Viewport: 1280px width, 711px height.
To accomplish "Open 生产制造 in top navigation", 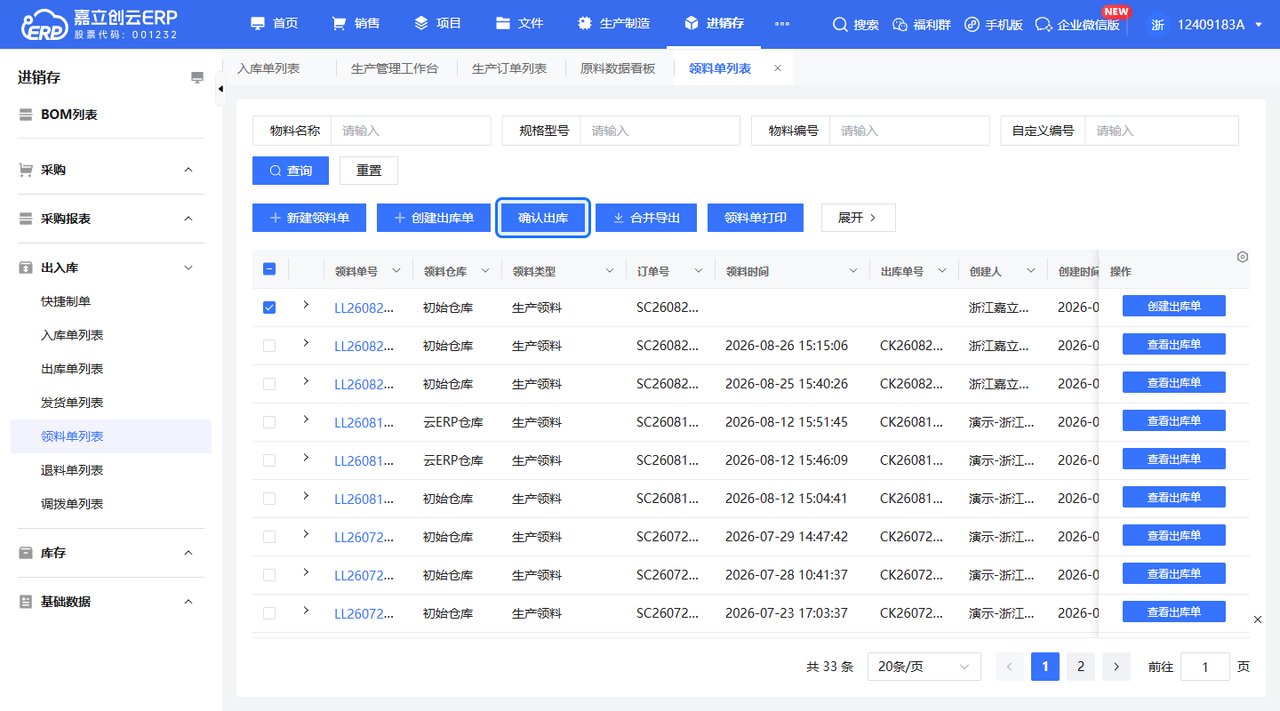I will coord(614,24).
